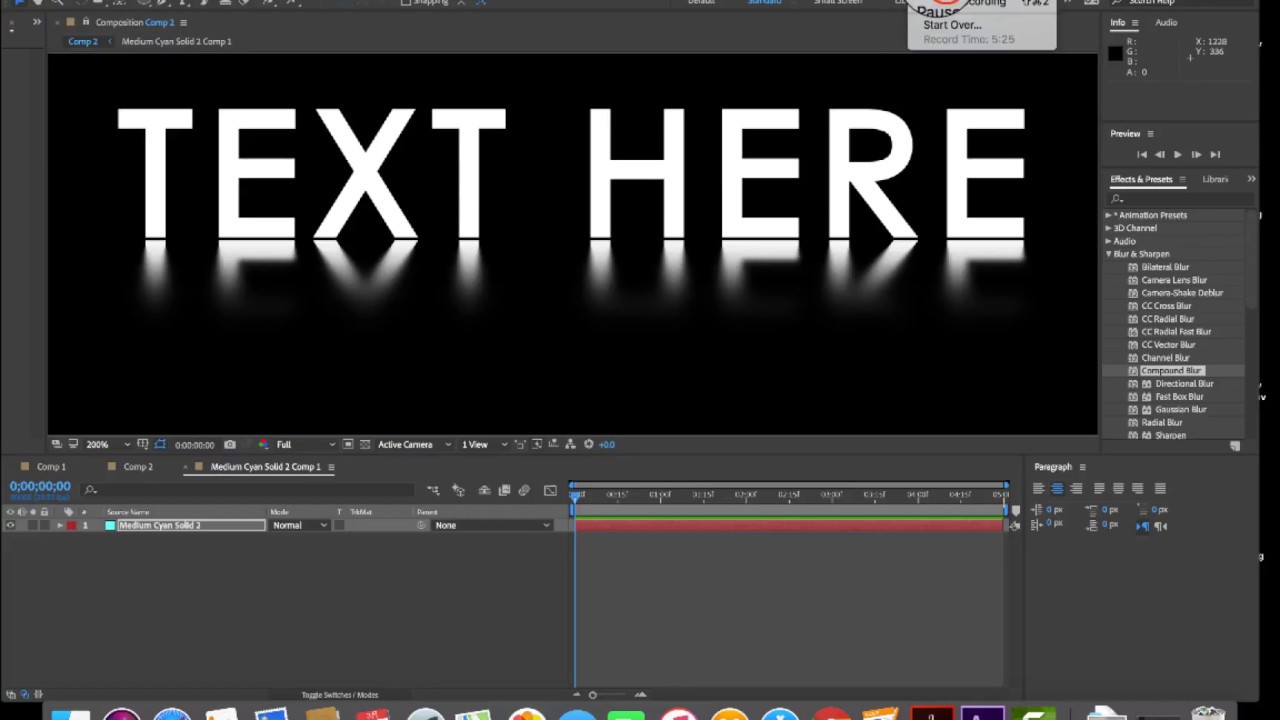Open the Effects & Presets panel menu
This screenshot has width=1280, height=720.
[1182, 179]
